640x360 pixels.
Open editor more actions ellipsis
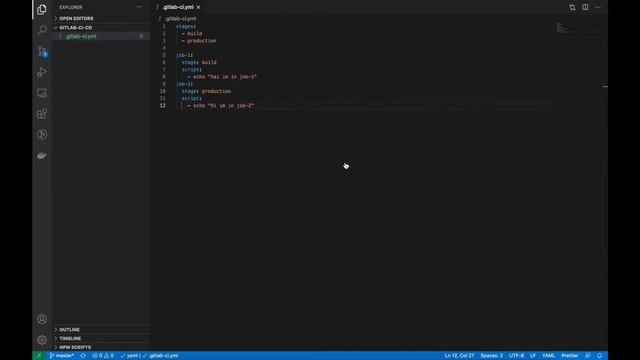598,7
